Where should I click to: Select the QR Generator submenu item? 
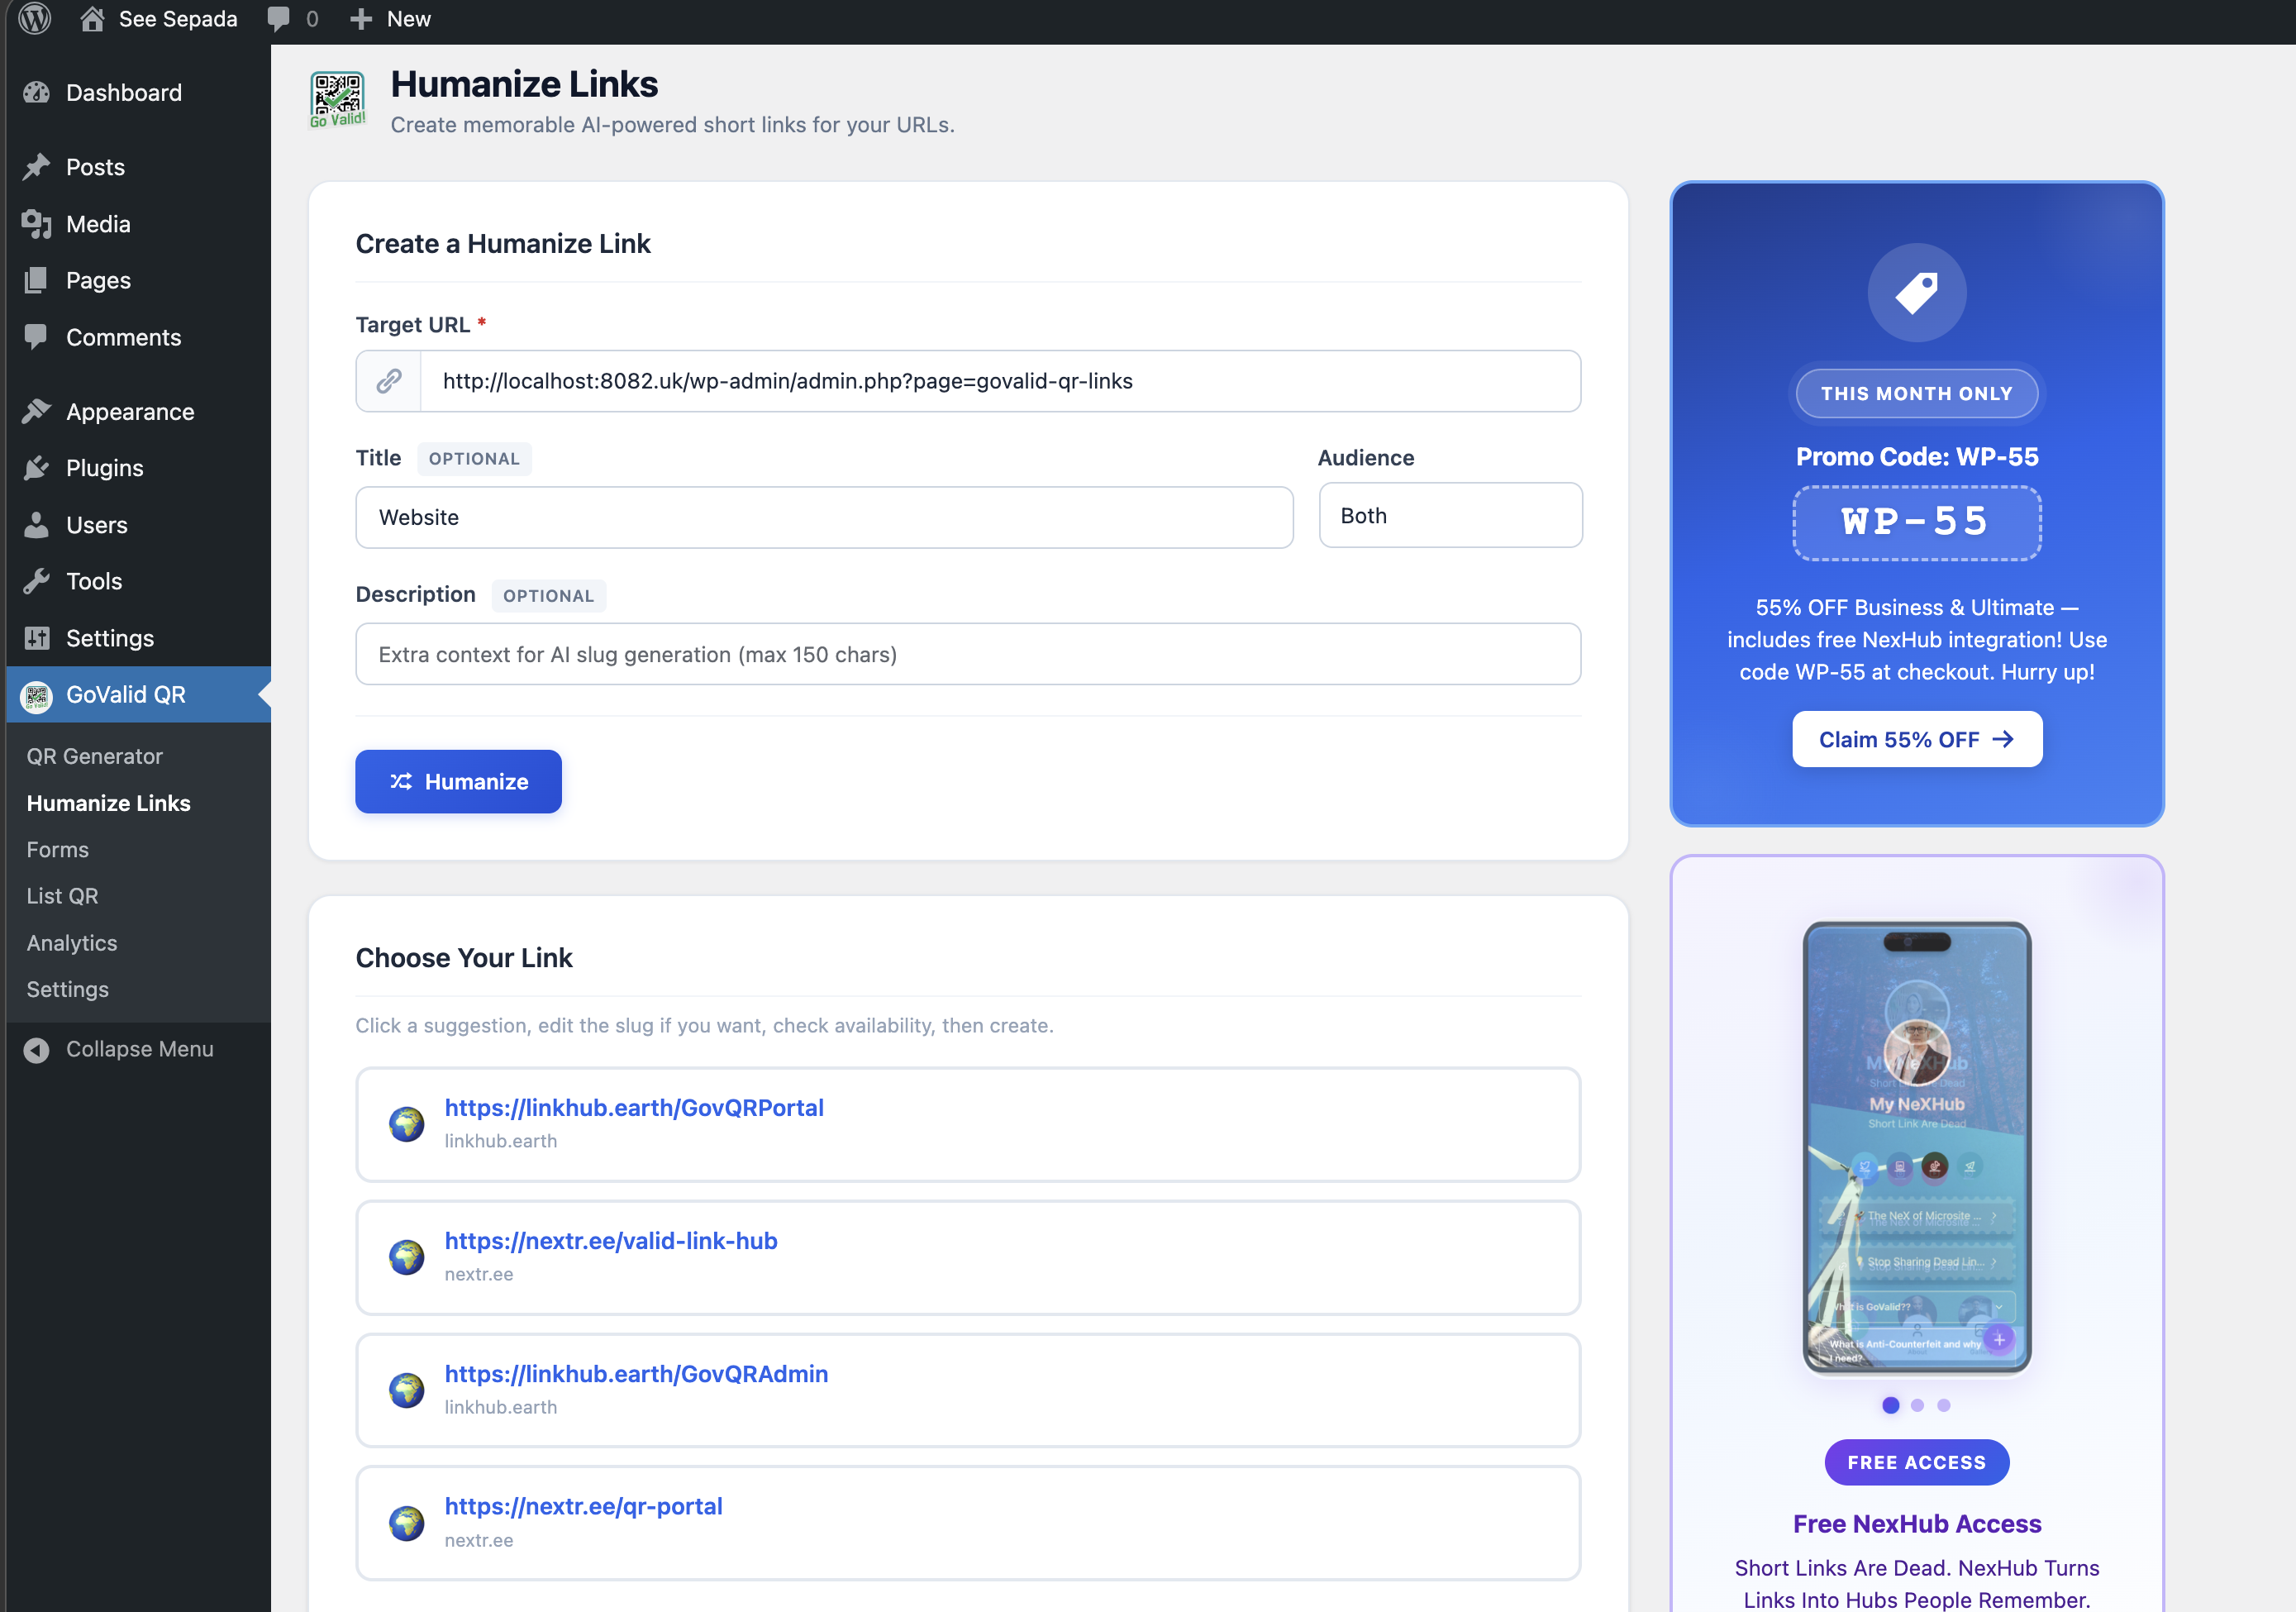(x=94, y=756)
